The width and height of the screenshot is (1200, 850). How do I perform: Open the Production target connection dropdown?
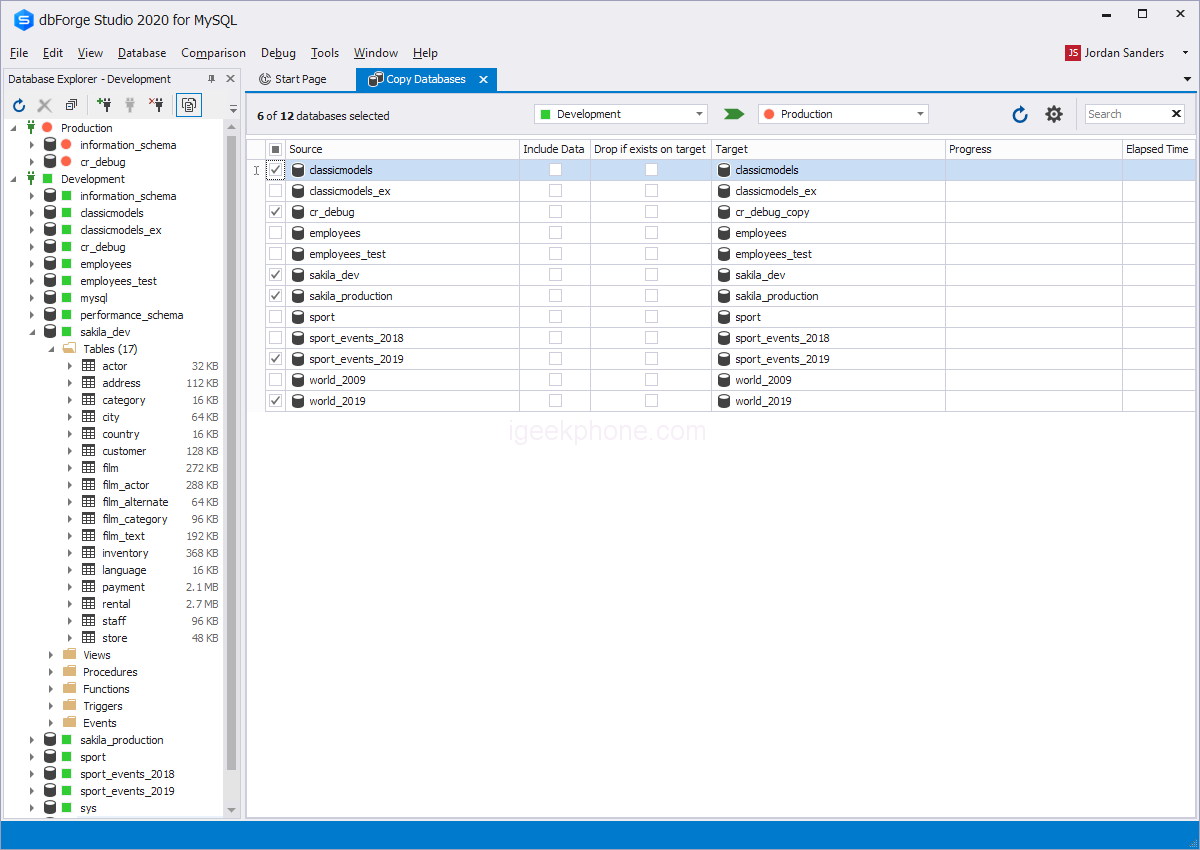(843, 114)
